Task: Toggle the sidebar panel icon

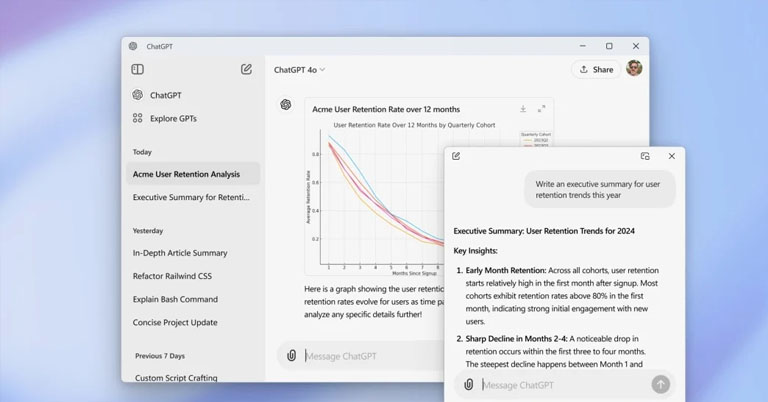Action: (137, 69)
